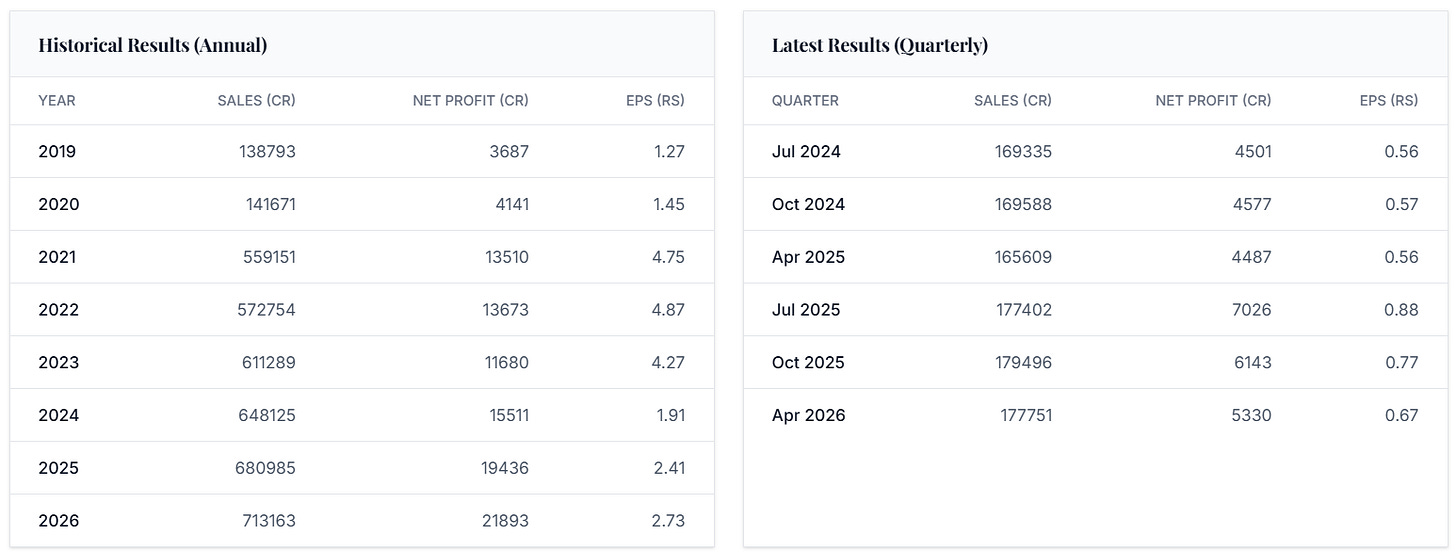Select the Apr 2026 quarter row label
This screenshot has width=1456, height=552.
pyautogui.click(x=808, y=415)
